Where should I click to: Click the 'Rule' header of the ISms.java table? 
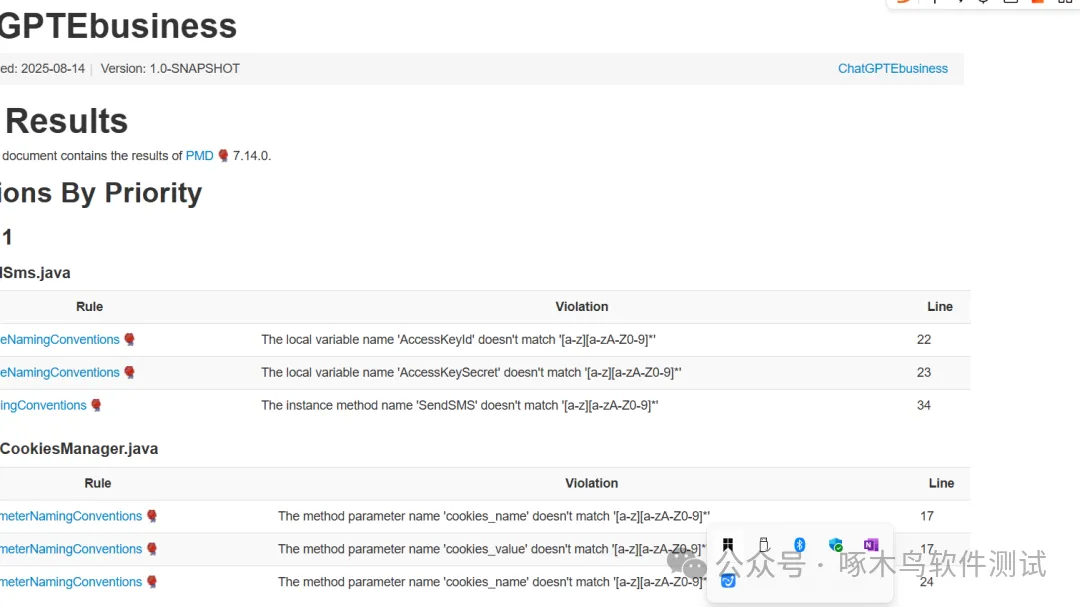click(x=90, y=307)
